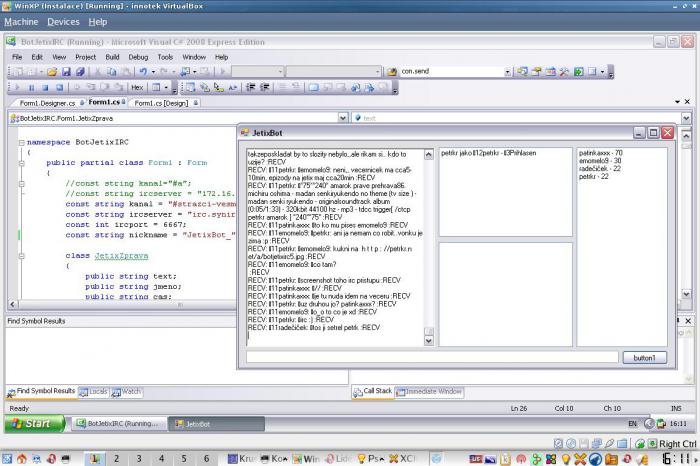Open the member navigation dropdown arrow

(x=686, y=118)
